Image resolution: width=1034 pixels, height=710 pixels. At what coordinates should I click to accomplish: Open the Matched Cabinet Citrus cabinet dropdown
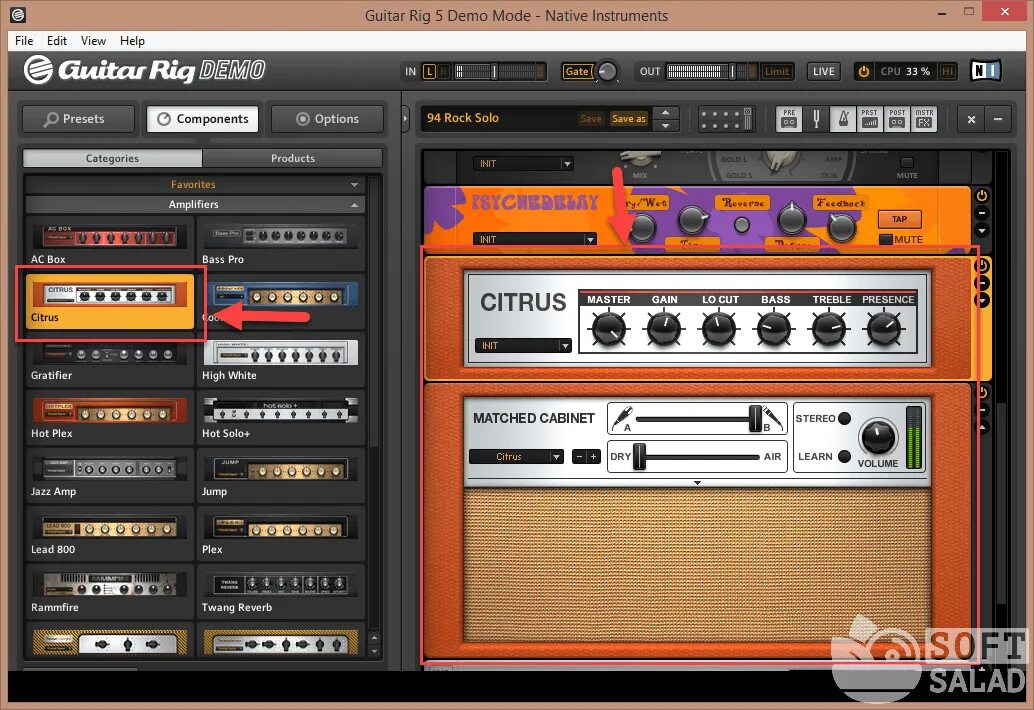(x=516, y=456)
